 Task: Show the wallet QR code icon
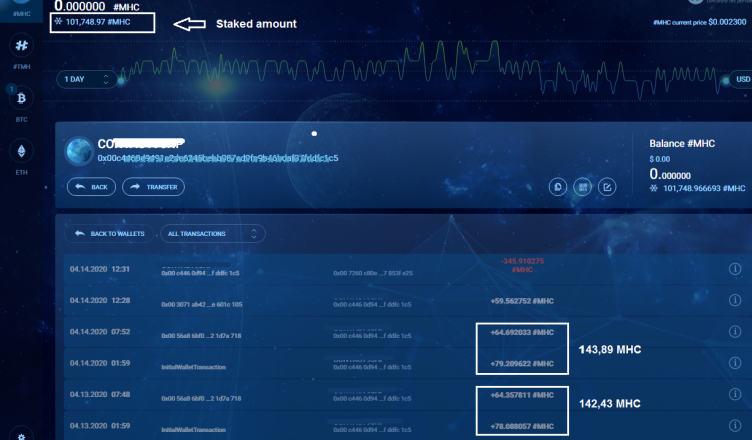(x=582, y=187)
